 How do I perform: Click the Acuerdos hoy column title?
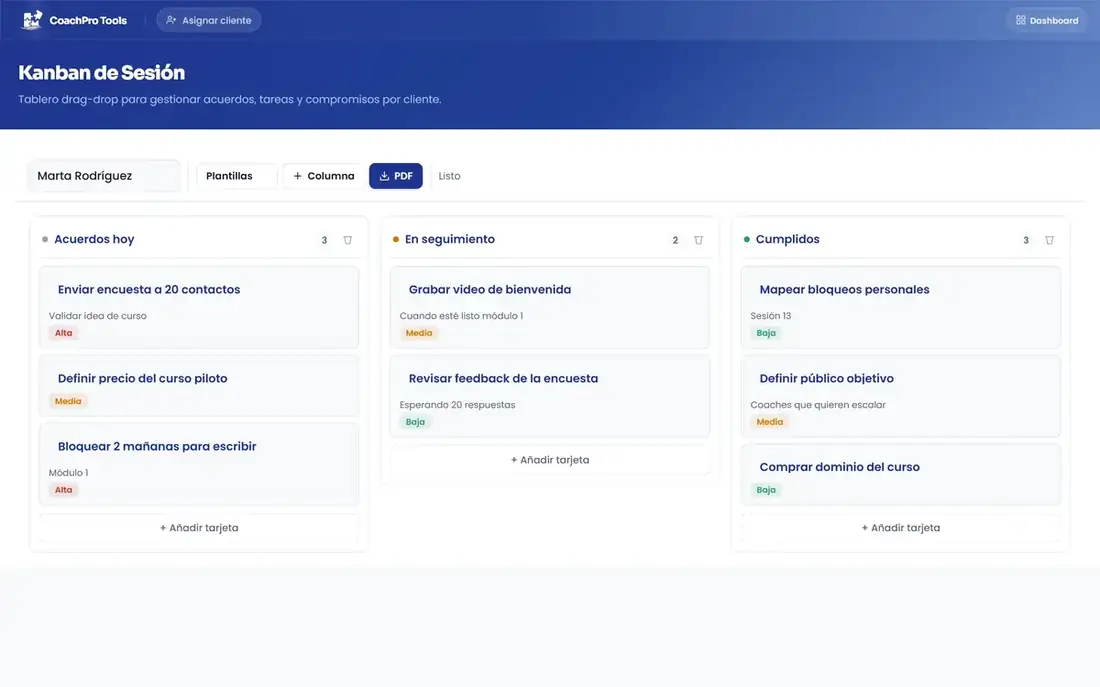coord(94,239)
